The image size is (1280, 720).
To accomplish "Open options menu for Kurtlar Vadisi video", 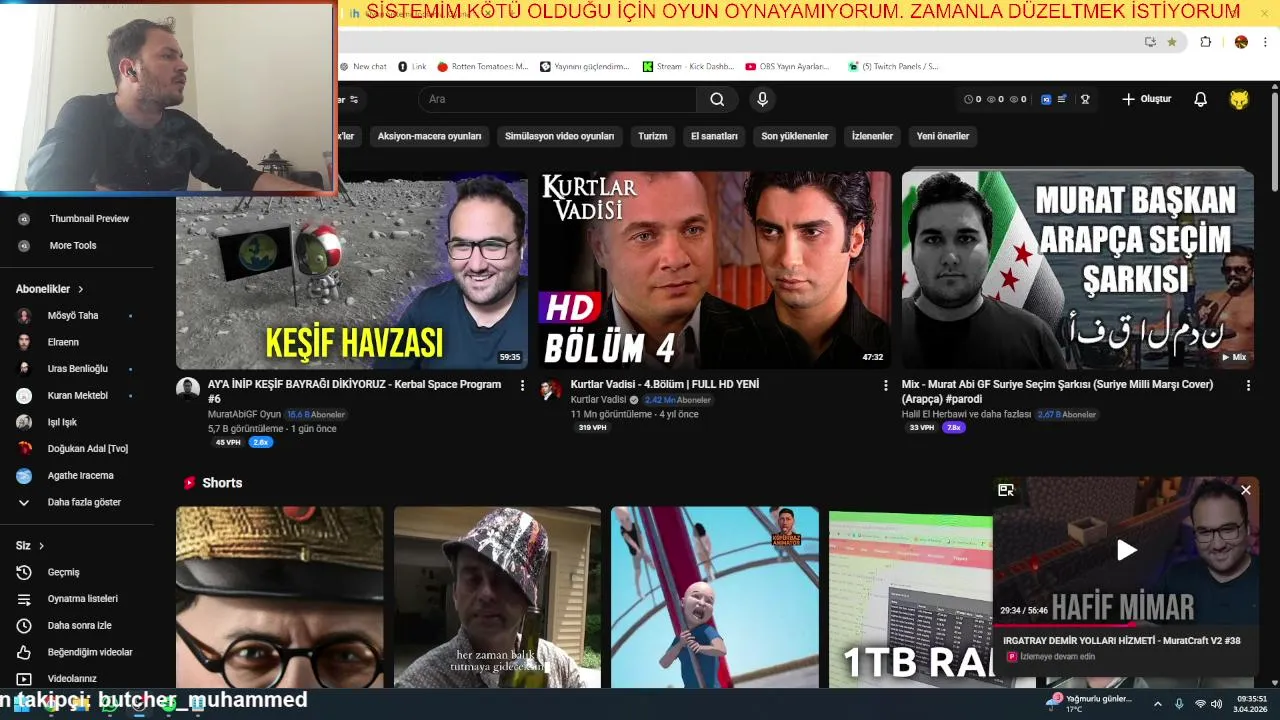I will point(885,385).
